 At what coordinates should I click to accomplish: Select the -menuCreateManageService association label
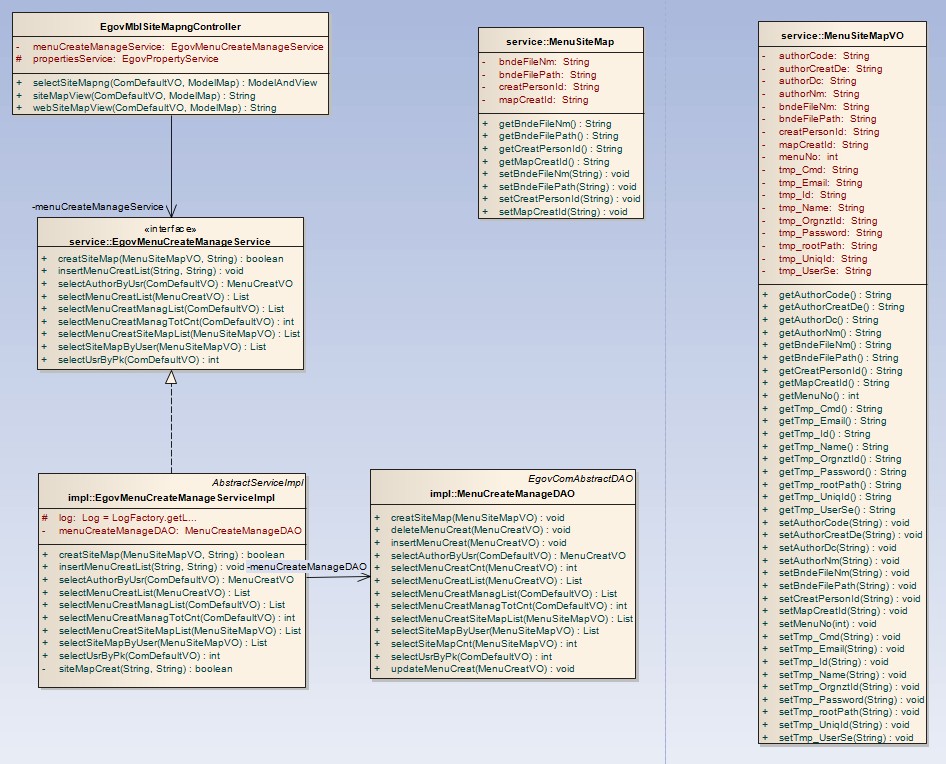(x=98, y=206)
